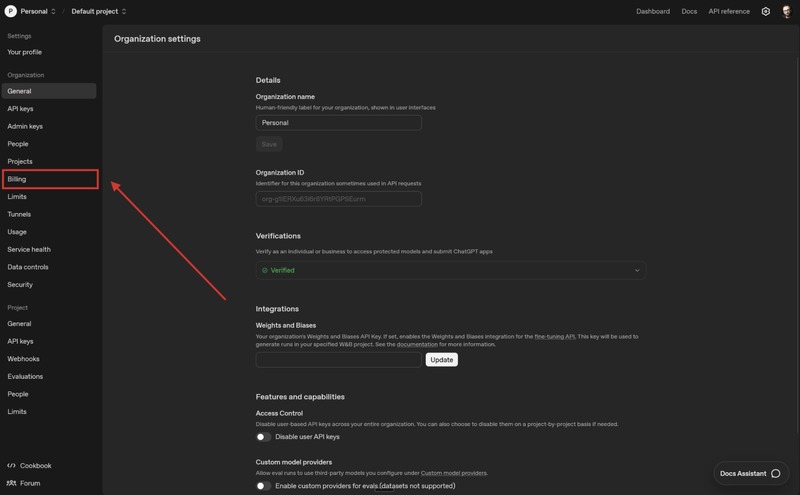Click the Docs Assistant chat bubble icon

(x=776, y=474)
